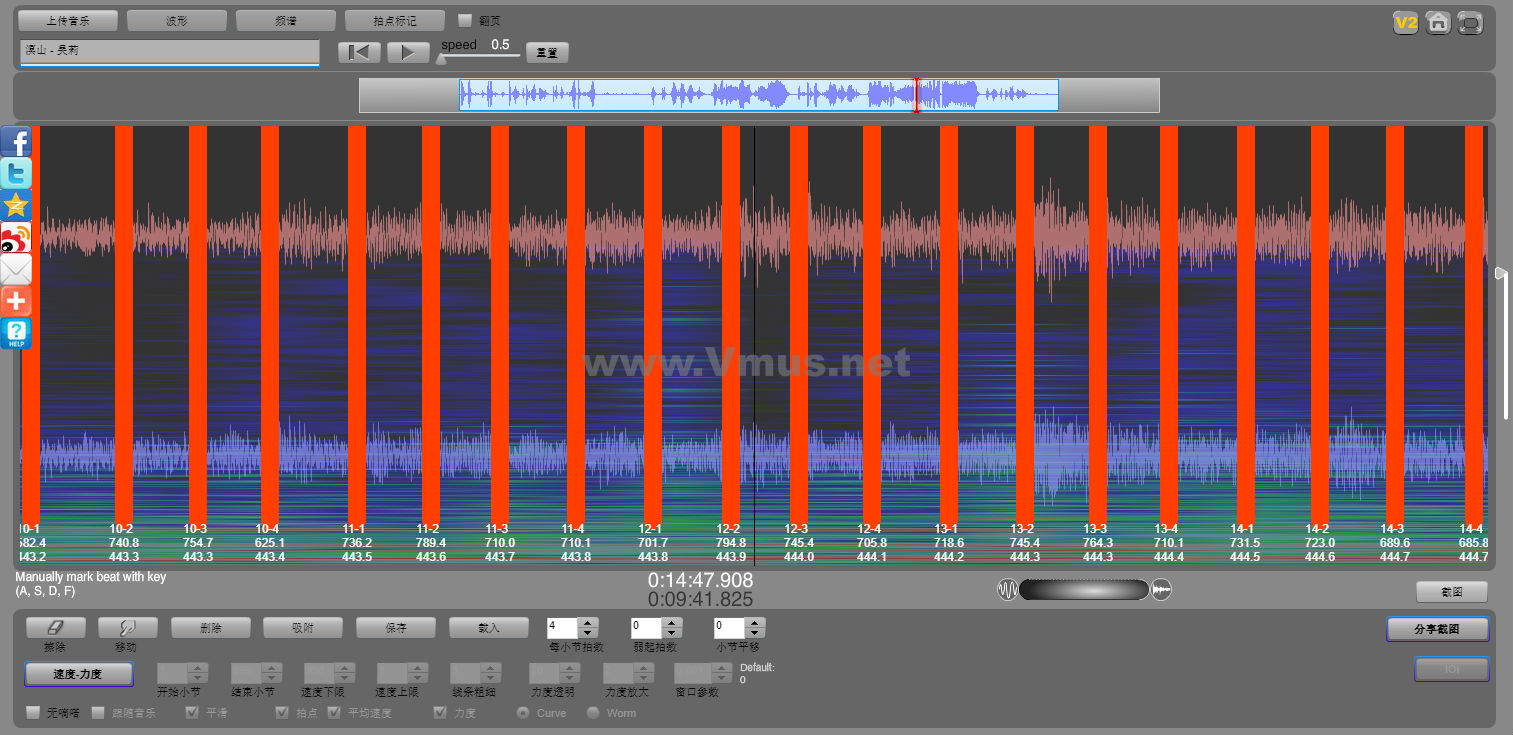Viewport: 1513px width, 735px height.
Task: Increase 小节平移 bar shift value
Action: pos(756,622)
